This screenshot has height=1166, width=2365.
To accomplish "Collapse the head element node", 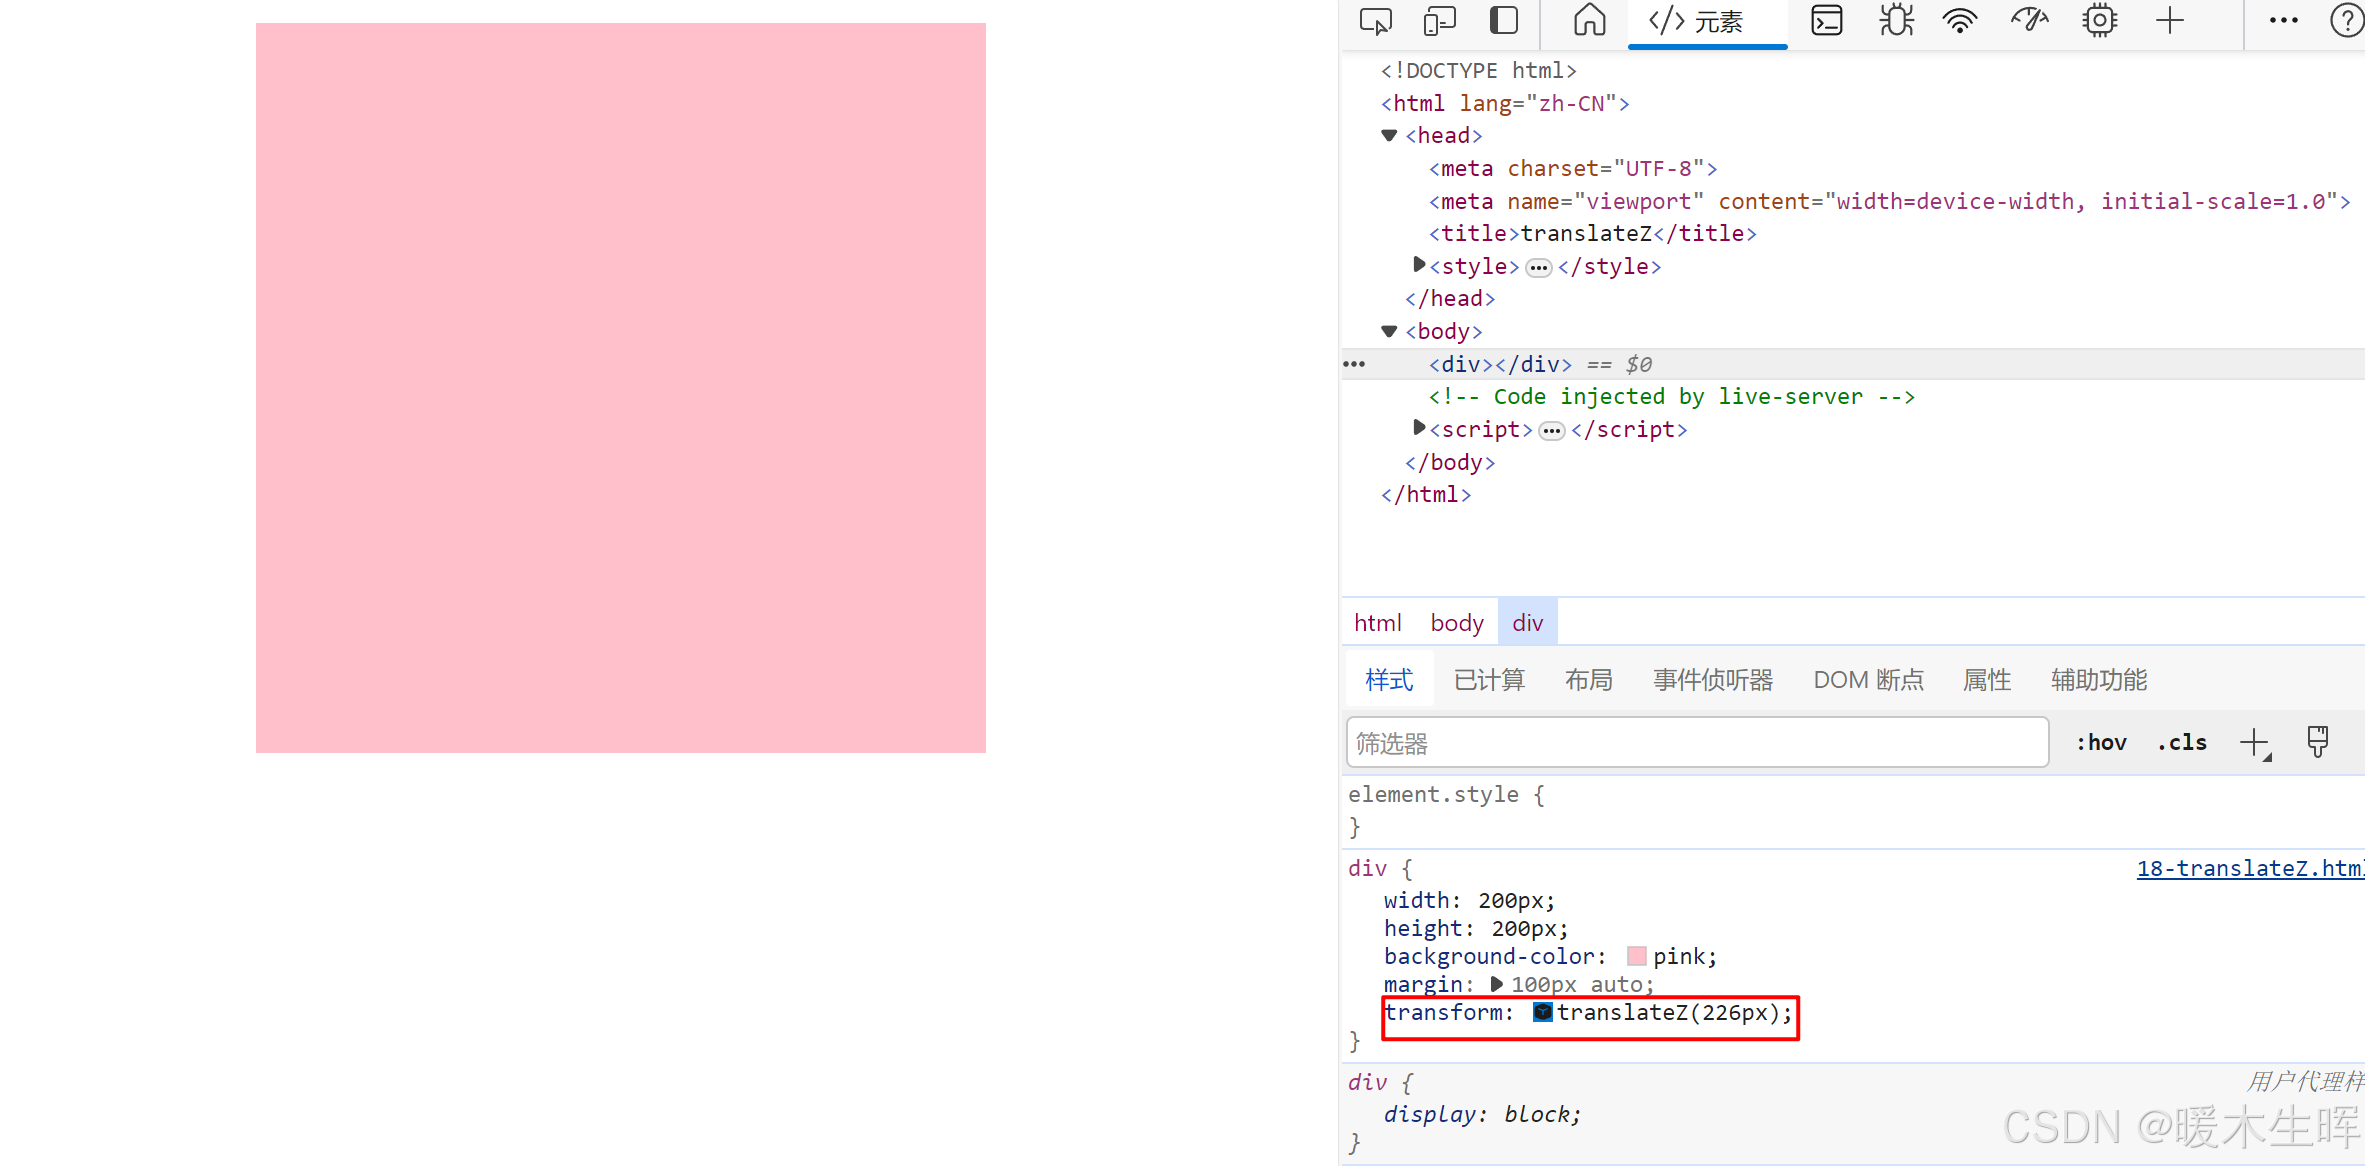I will click(x=1389, y=135).
